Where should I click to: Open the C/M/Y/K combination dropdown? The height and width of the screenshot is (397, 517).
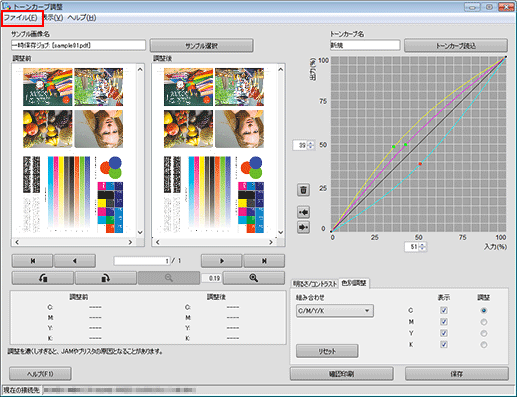coord(335,311)
